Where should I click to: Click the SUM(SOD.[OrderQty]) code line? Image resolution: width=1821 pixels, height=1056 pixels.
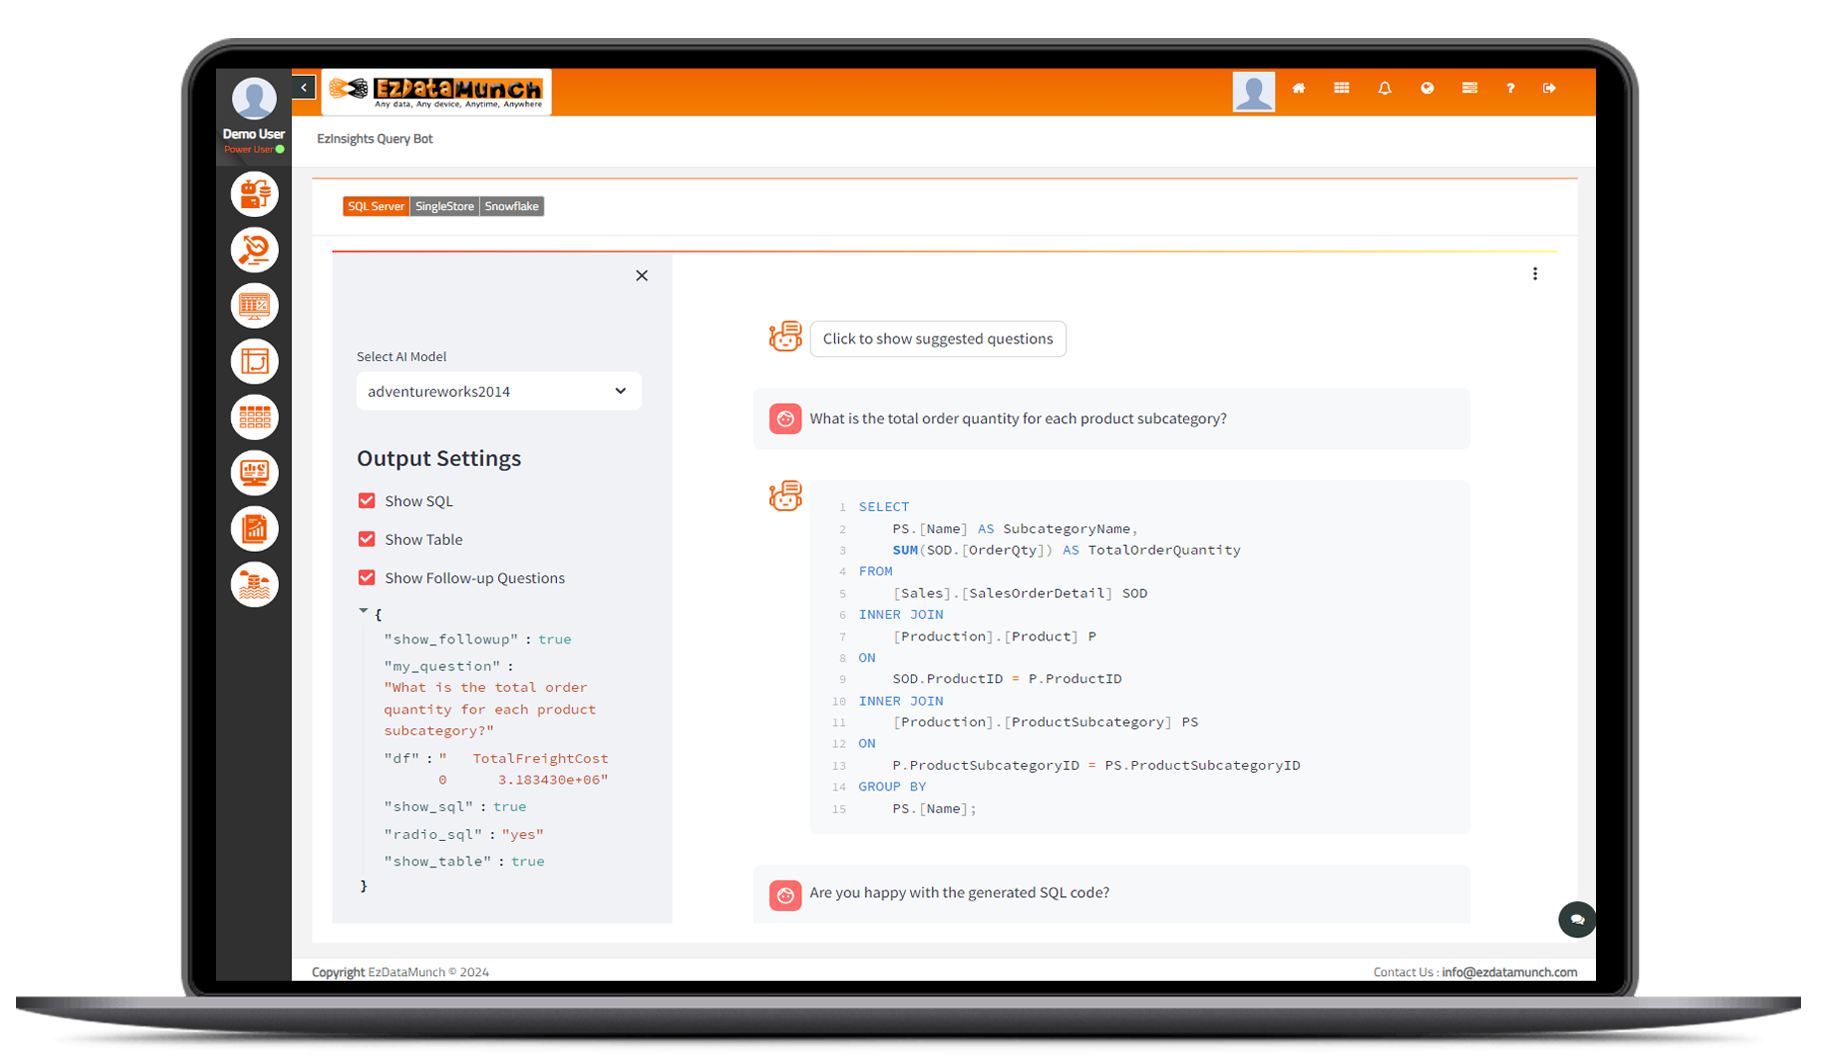pos(1066,550)
